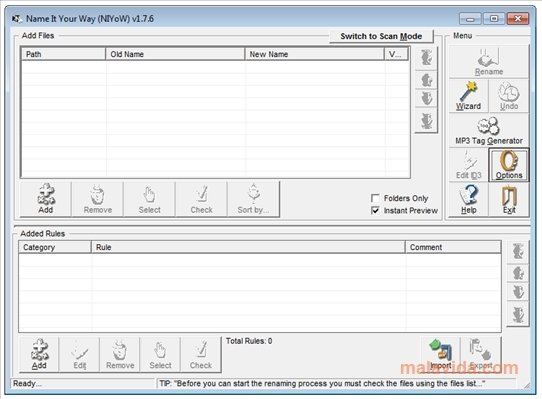Open Help from the Menu panel
542x399 pixels.
468,200
